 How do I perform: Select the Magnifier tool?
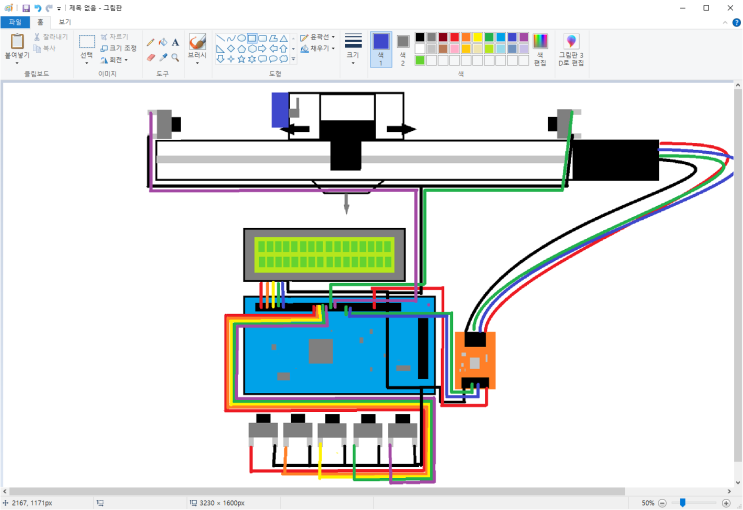click(175, 57)
